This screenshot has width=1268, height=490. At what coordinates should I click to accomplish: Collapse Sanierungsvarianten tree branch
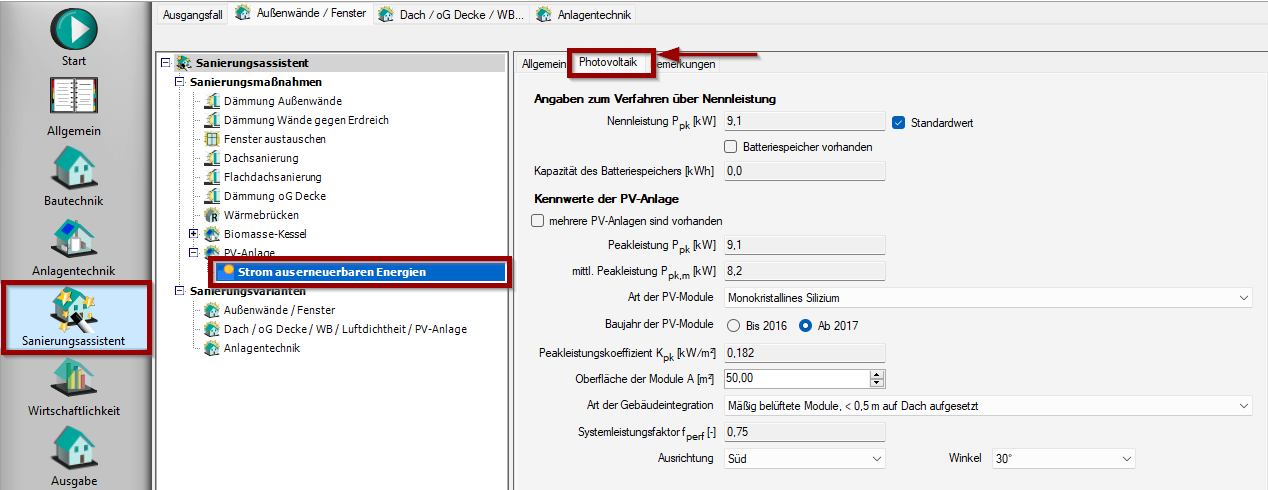[180, 291]
